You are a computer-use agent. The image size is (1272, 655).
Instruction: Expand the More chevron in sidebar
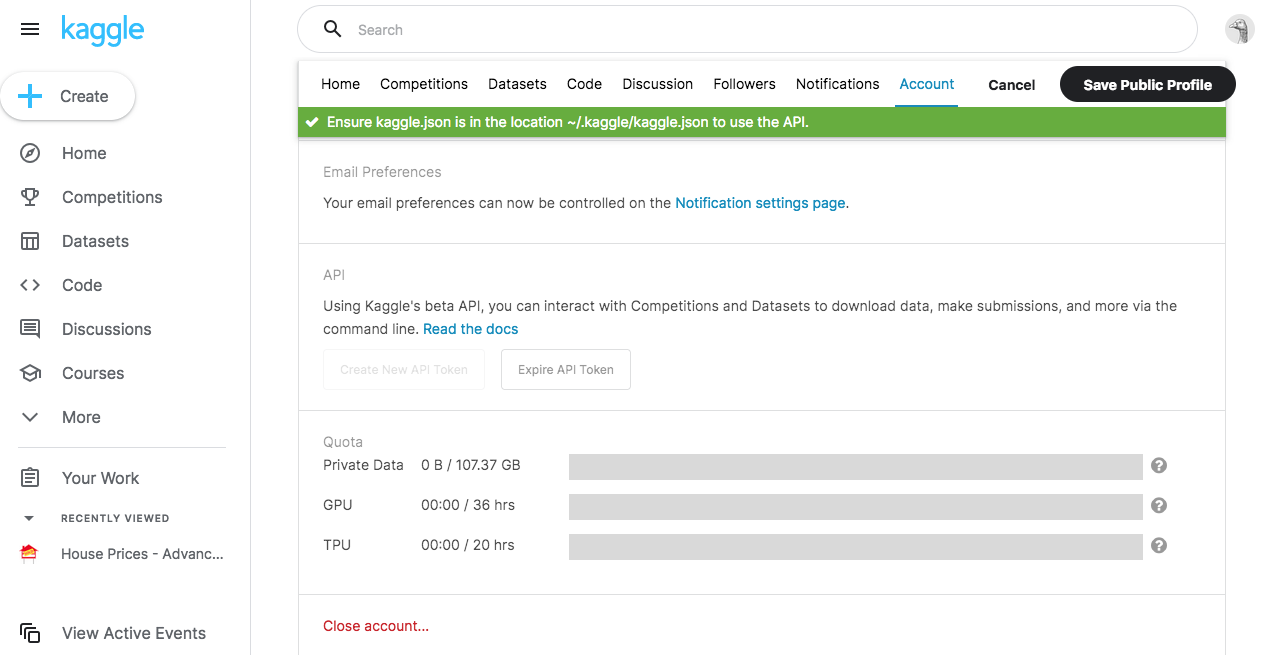pyautogui.click(x=30, y=417)
